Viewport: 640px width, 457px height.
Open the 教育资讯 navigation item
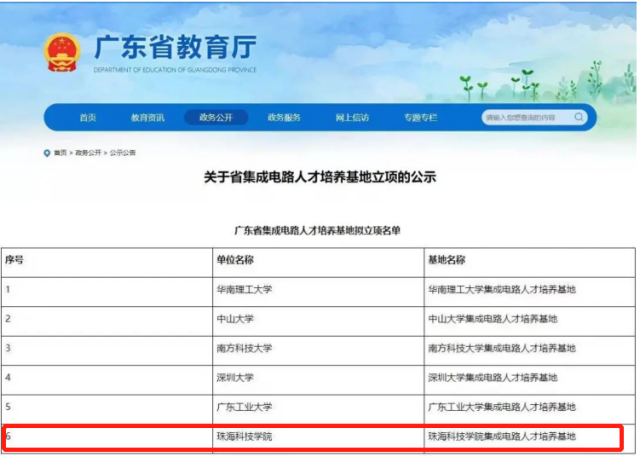(x=148, y=118)
